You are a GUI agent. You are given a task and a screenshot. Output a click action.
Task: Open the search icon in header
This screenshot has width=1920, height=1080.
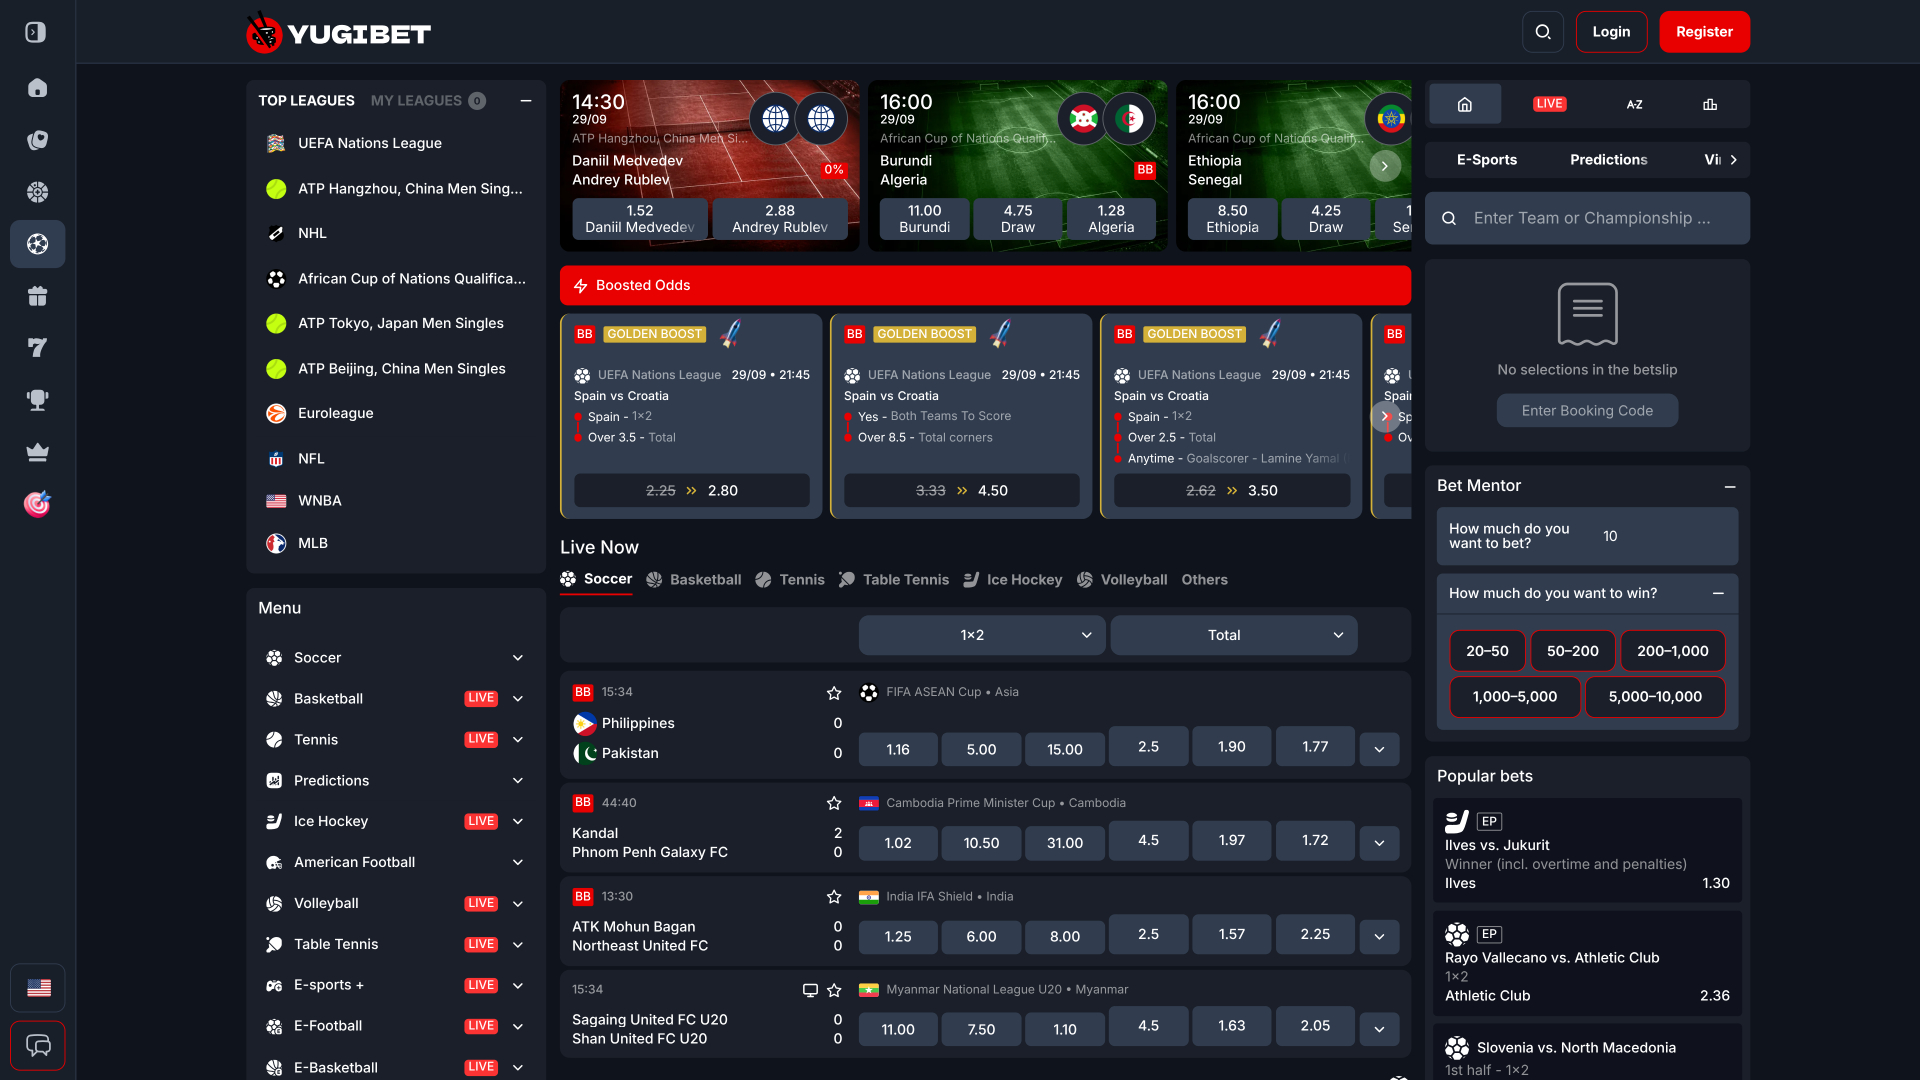(x=1543, y=32)
